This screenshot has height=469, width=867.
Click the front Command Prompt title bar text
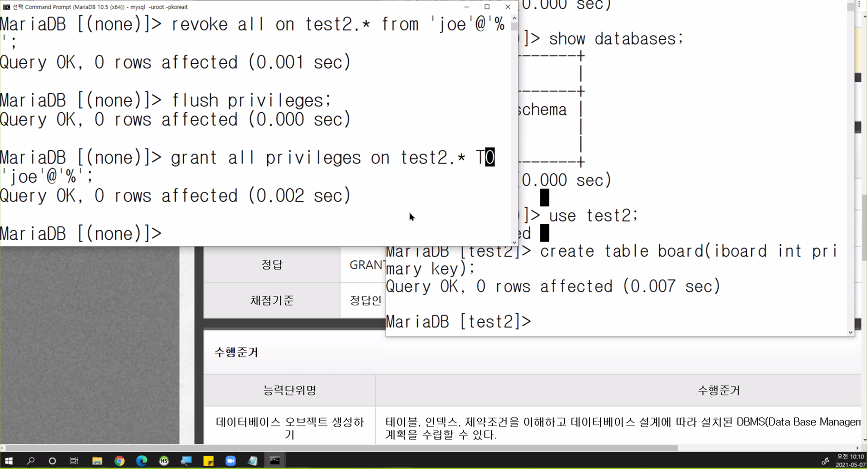(100, 7)
